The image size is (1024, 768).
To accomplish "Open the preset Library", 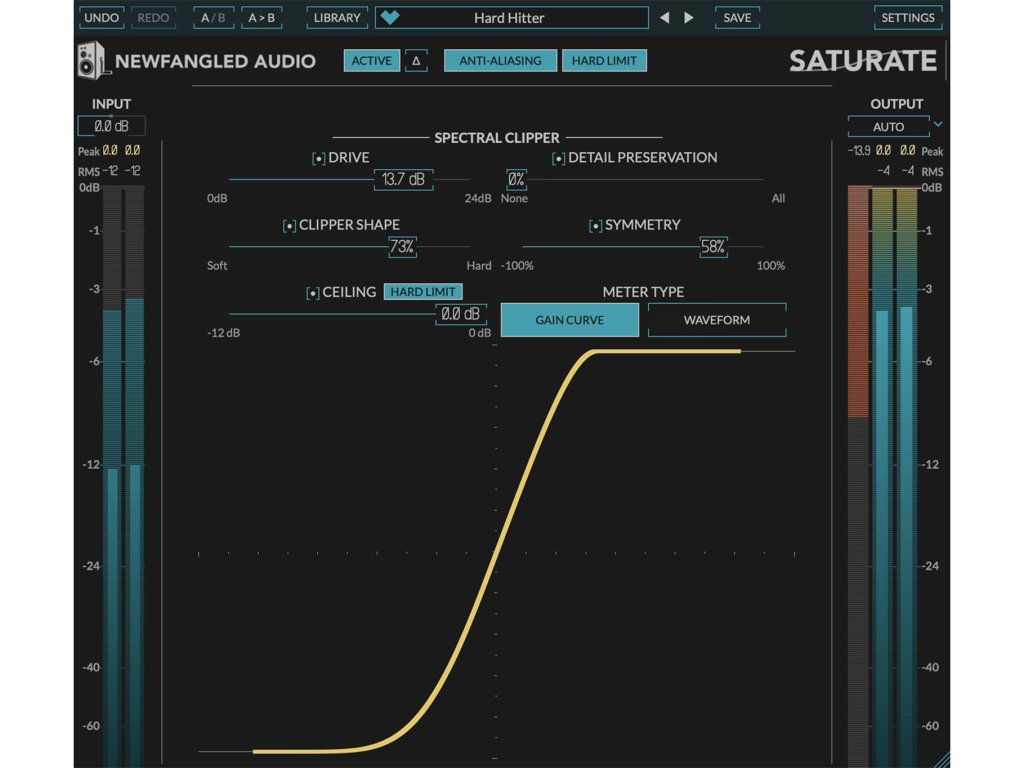I will click(337, 18).
